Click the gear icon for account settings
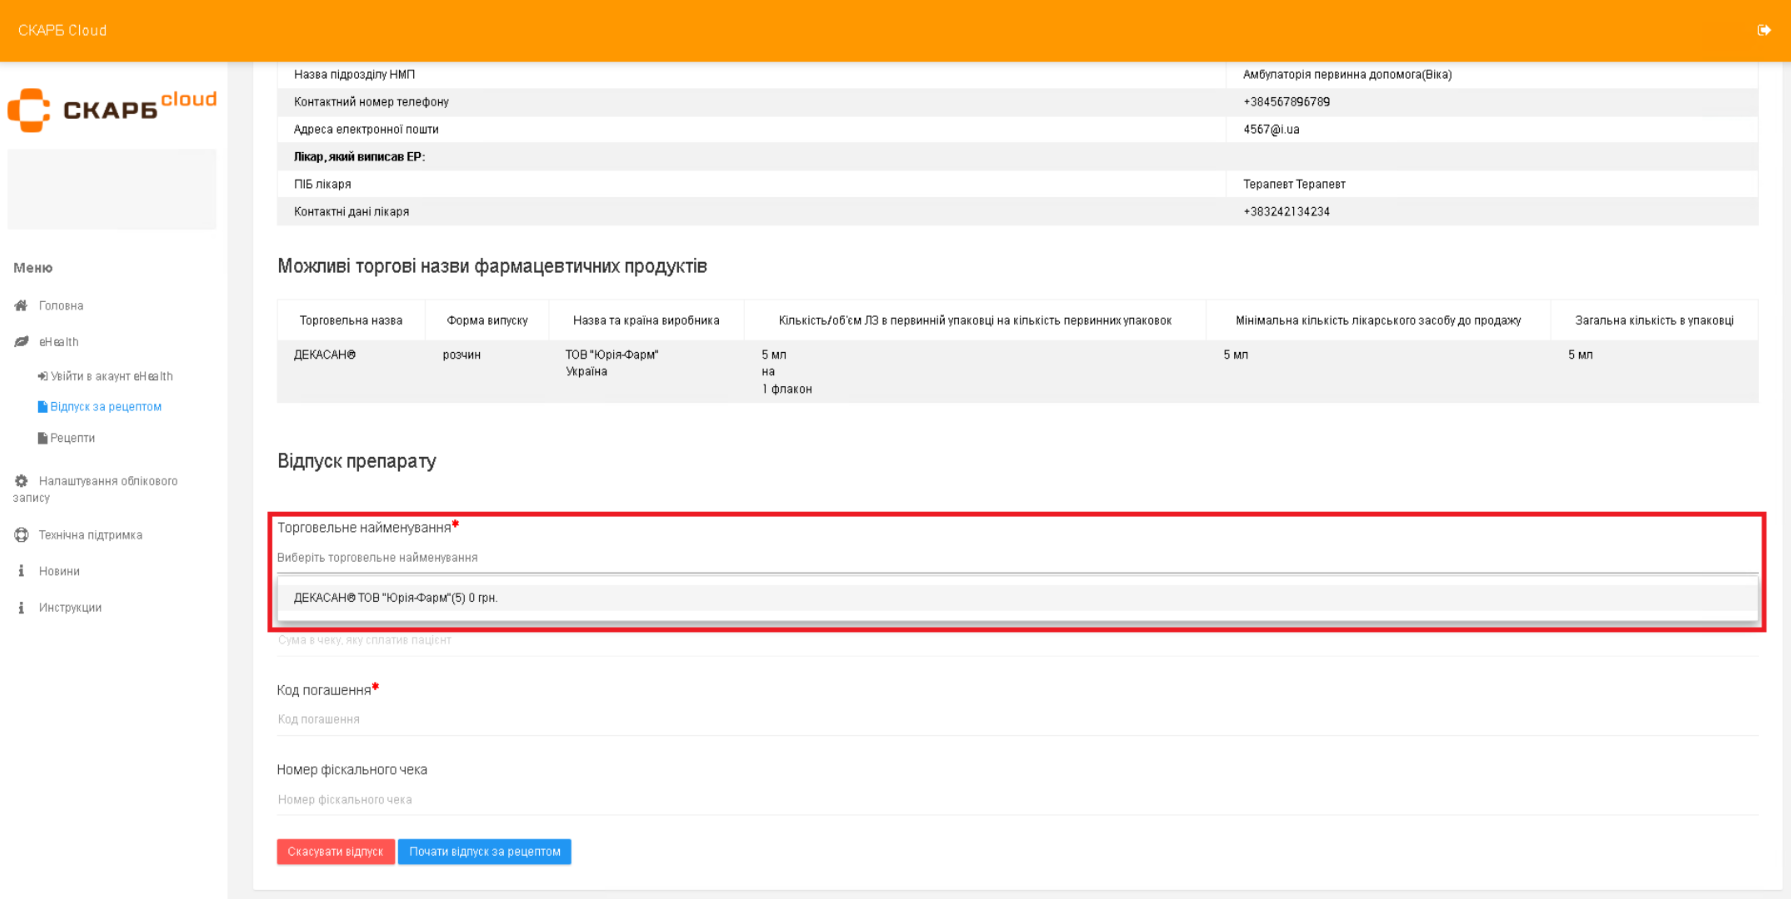Screen dimensions: 1791x899 pyautogui.click(x=21, y=481)
